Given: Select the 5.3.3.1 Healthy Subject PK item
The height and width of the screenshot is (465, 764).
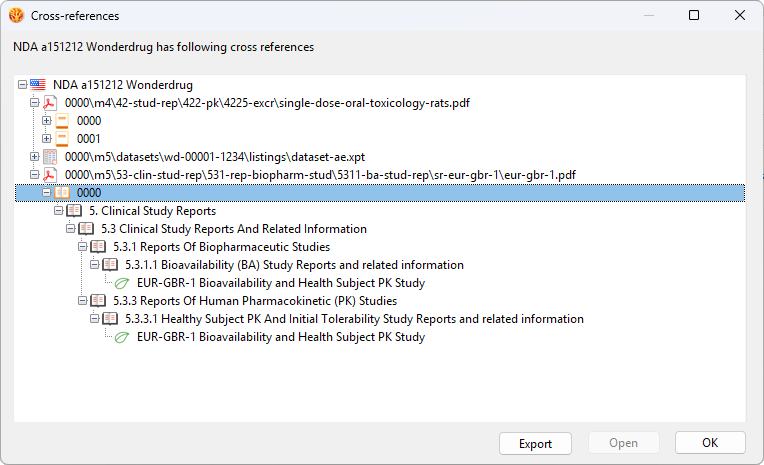Looking at the screenshot, I should [x=354, y=319].
